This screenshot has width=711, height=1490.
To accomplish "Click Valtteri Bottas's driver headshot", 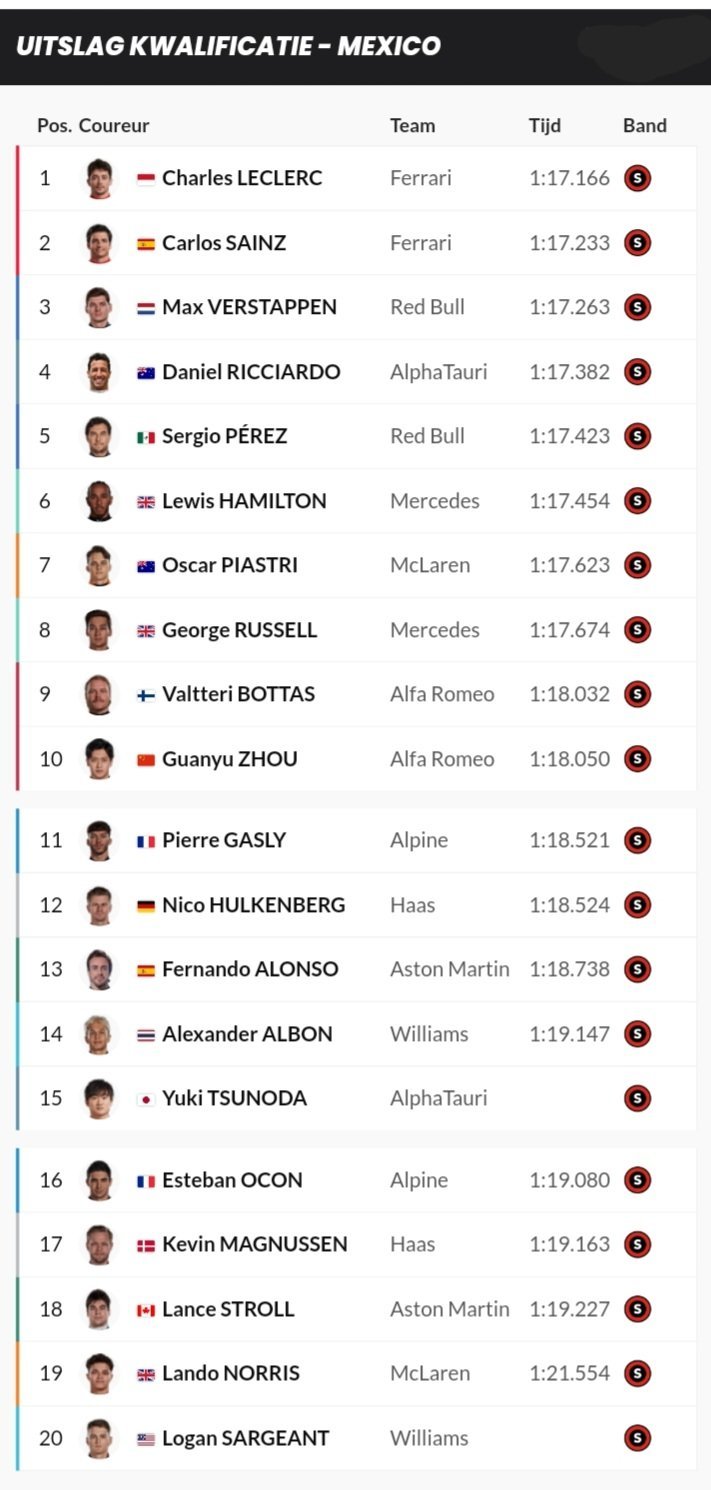I will [x=99, y=694].
